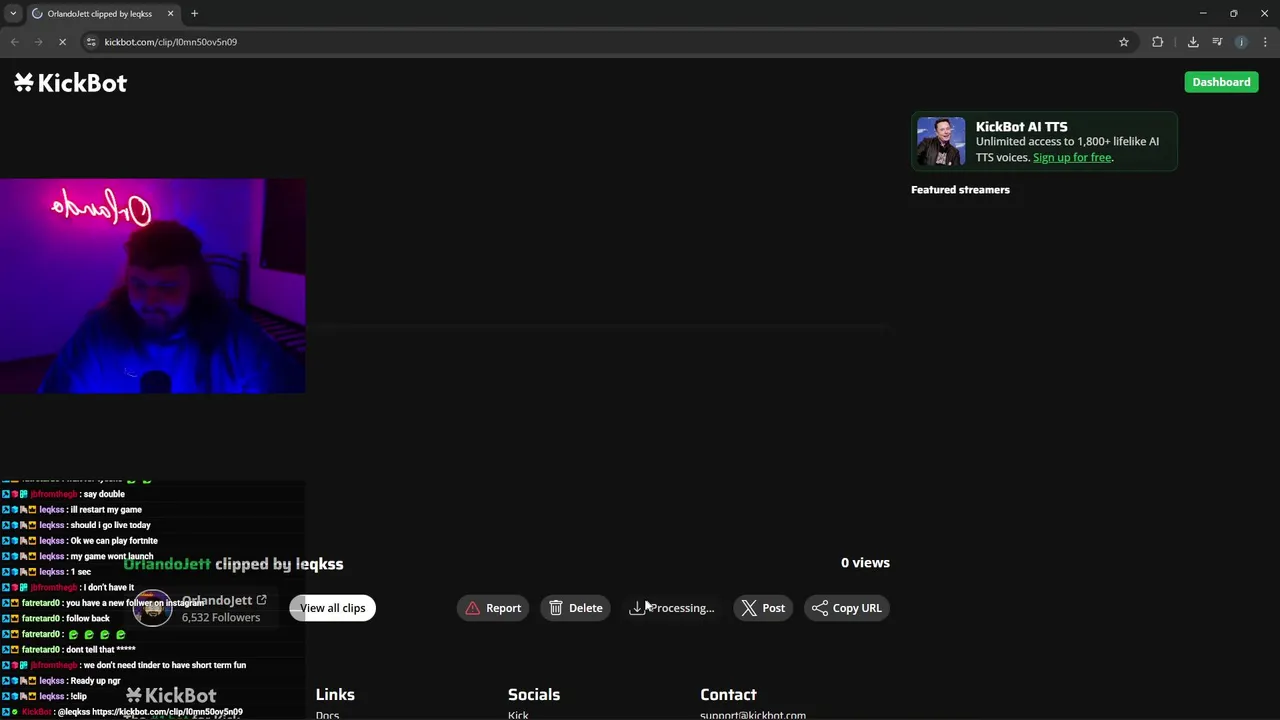Click chat message about tinder short term fun

(x=164, y=665)
